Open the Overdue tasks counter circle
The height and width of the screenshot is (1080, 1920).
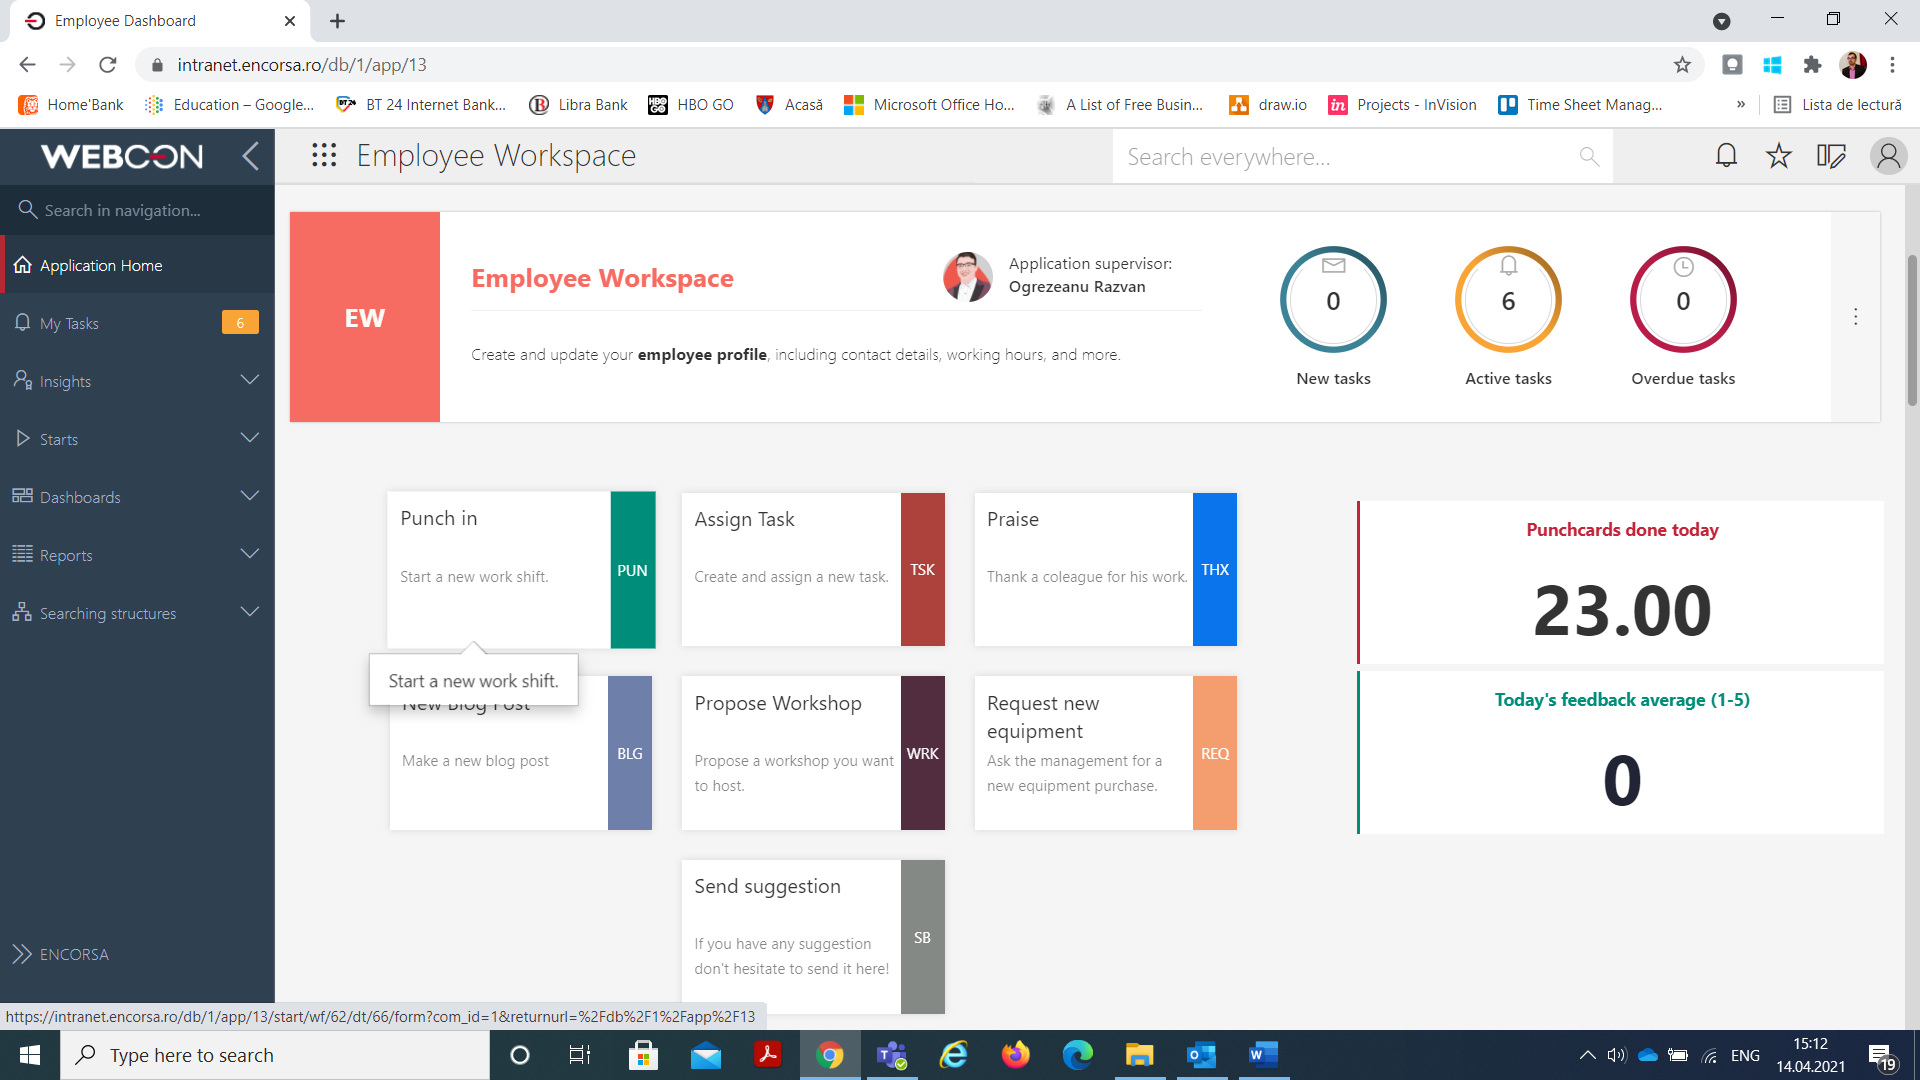pyautogui.click(x=1683, y=299)
